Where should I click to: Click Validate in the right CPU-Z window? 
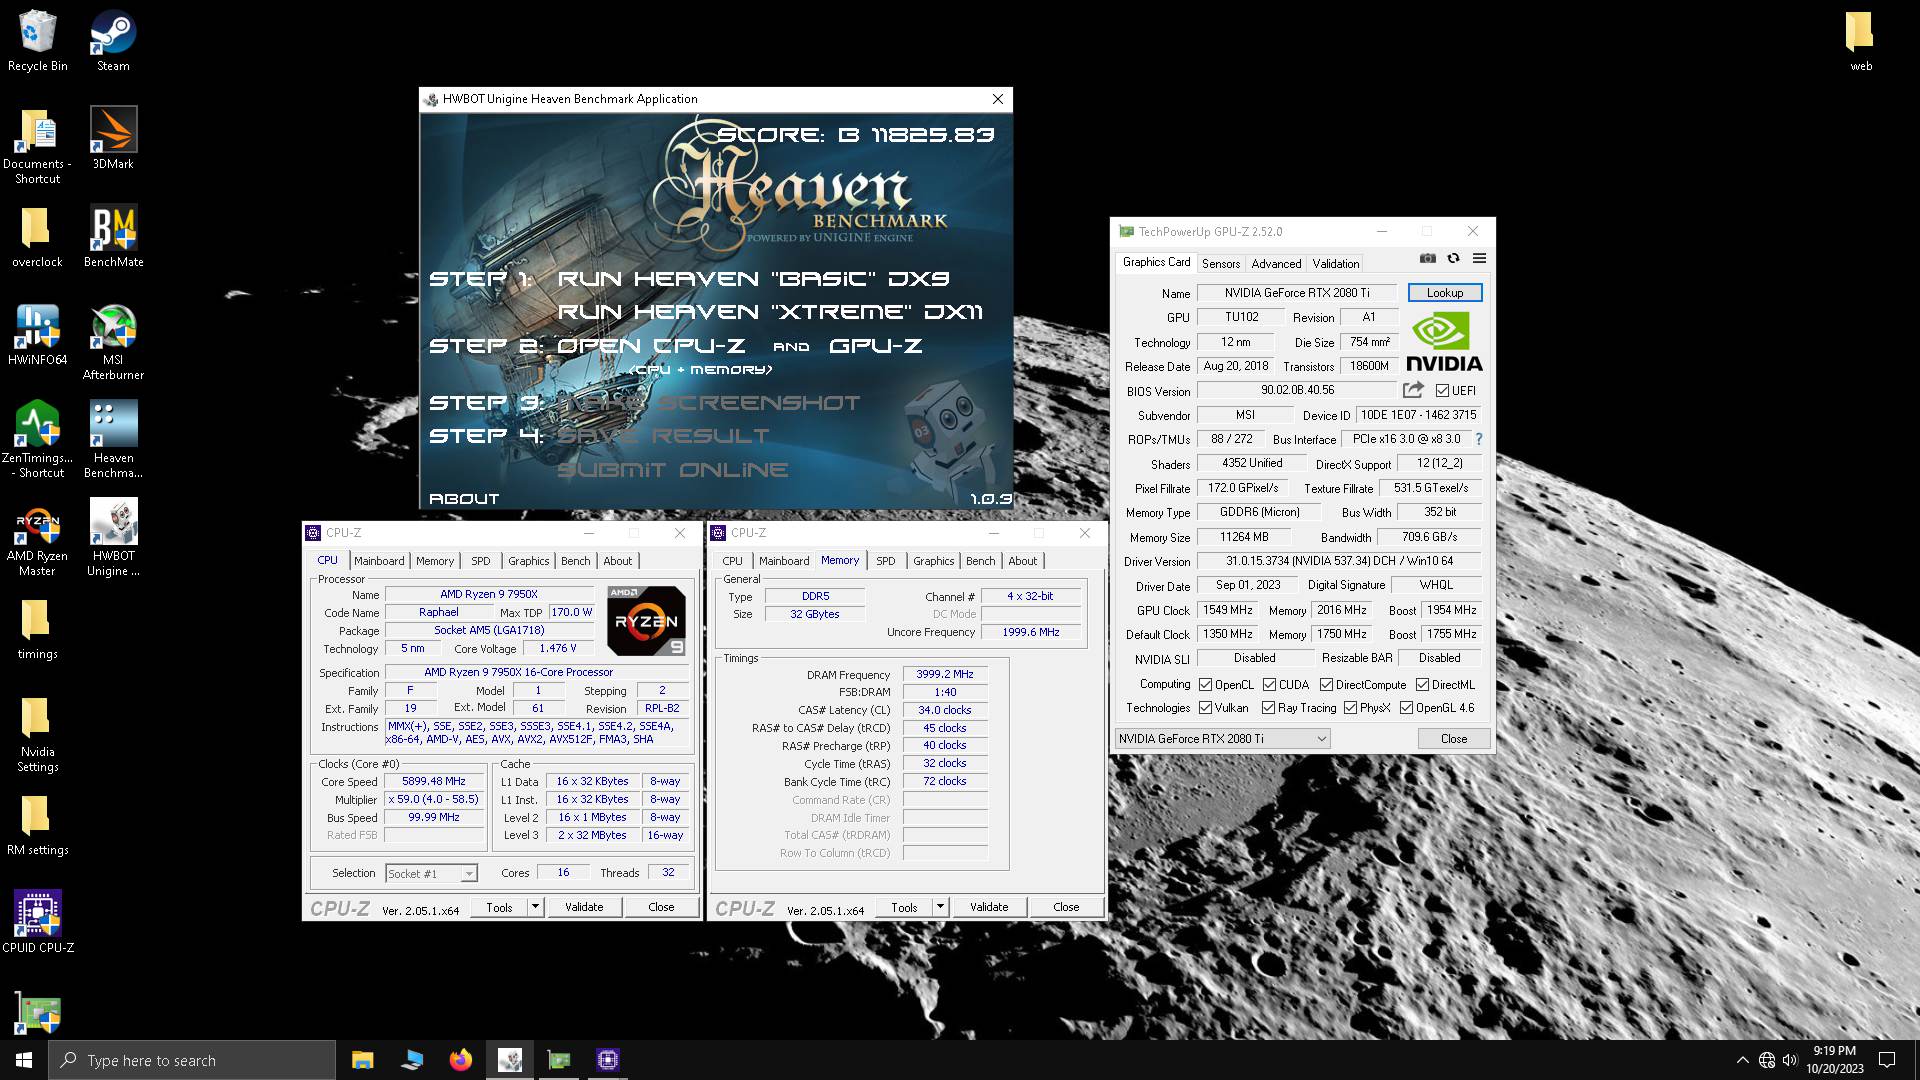pyautogui.click(x=989, y=907)
